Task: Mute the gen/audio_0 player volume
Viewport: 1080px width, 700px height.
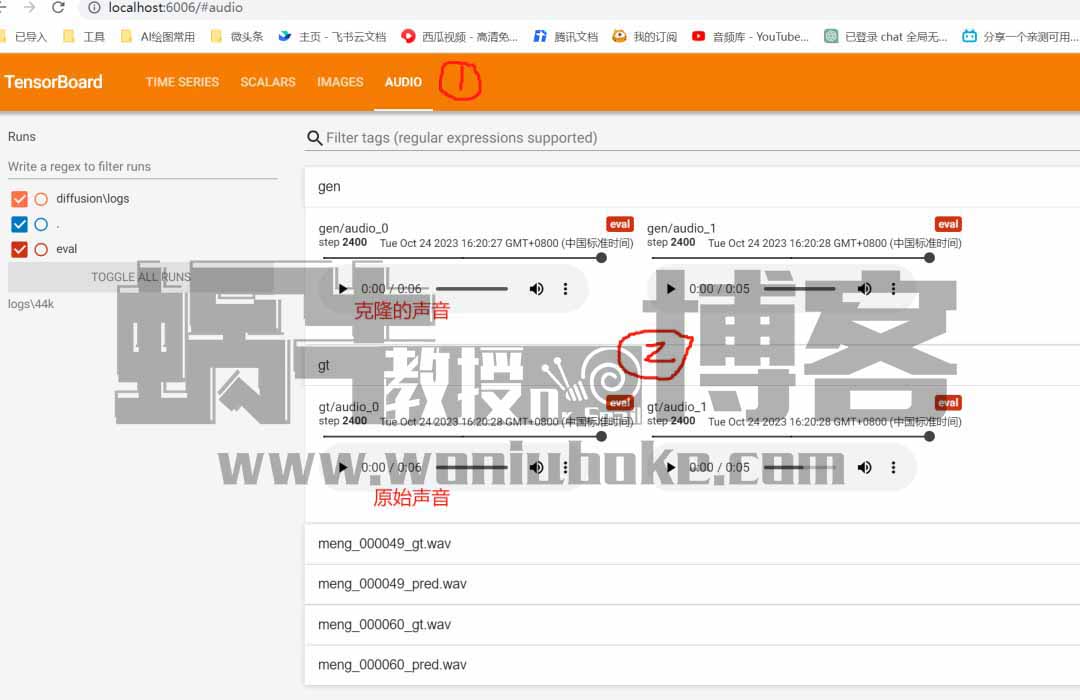Action: pyautogui.click(x=537, y=289)
